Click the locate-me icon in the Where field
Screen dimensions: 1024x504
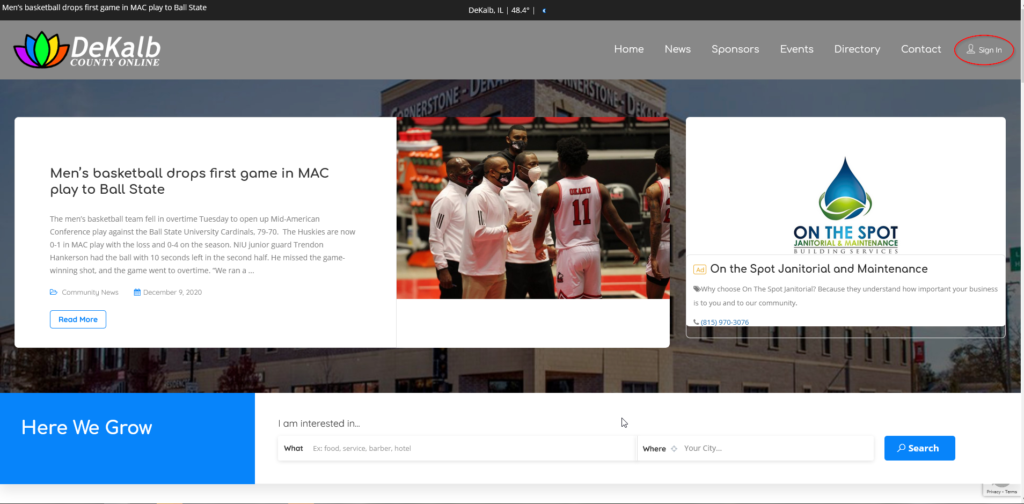click(674, 449)
